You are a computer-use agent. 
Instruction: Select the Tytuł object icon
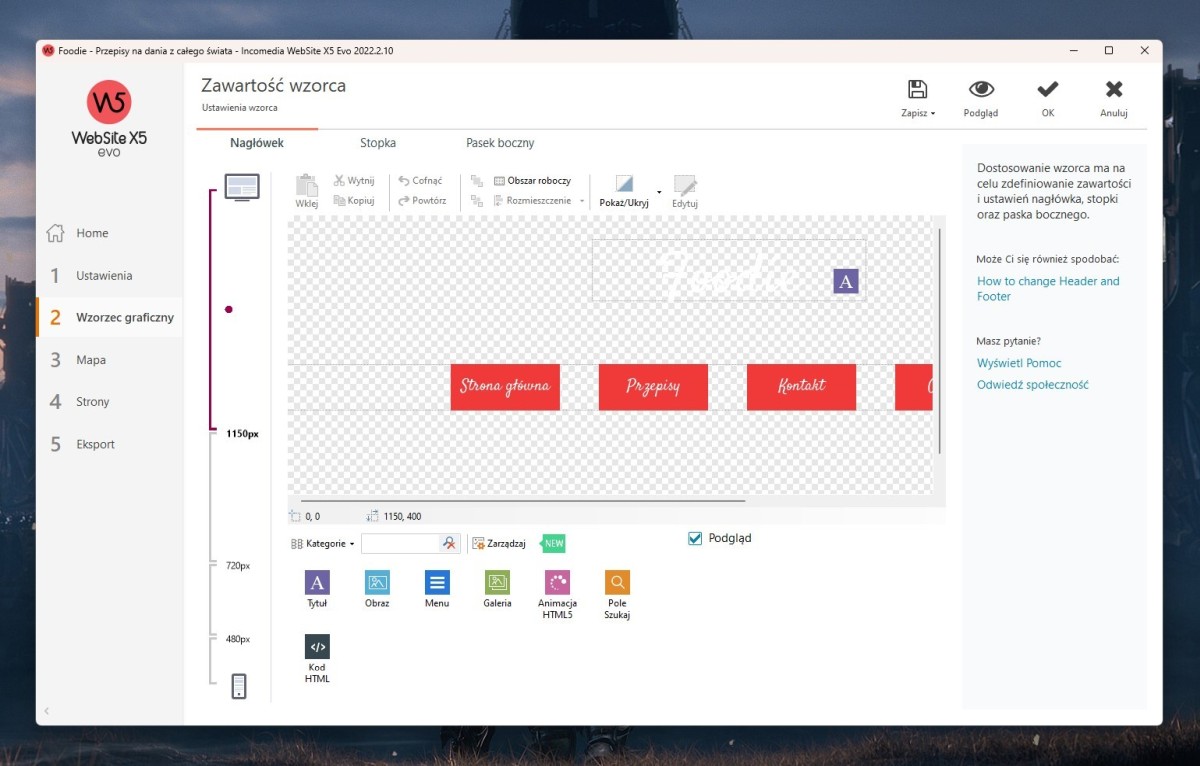point(317,583)
